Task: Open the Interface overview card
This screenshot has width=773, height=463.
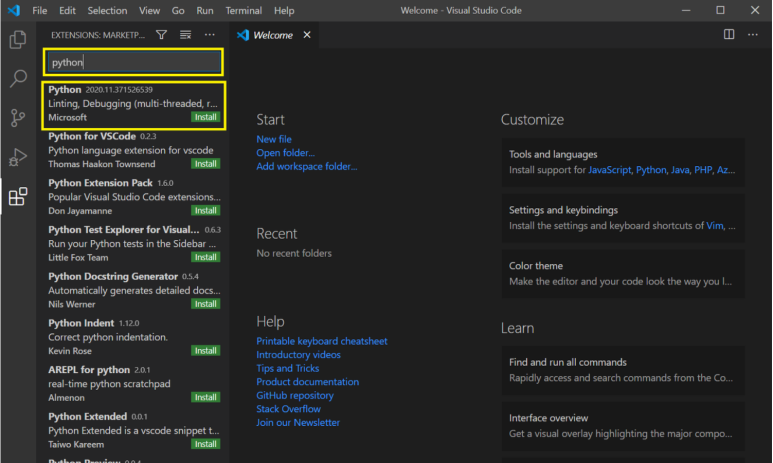Action: point(623,426)
